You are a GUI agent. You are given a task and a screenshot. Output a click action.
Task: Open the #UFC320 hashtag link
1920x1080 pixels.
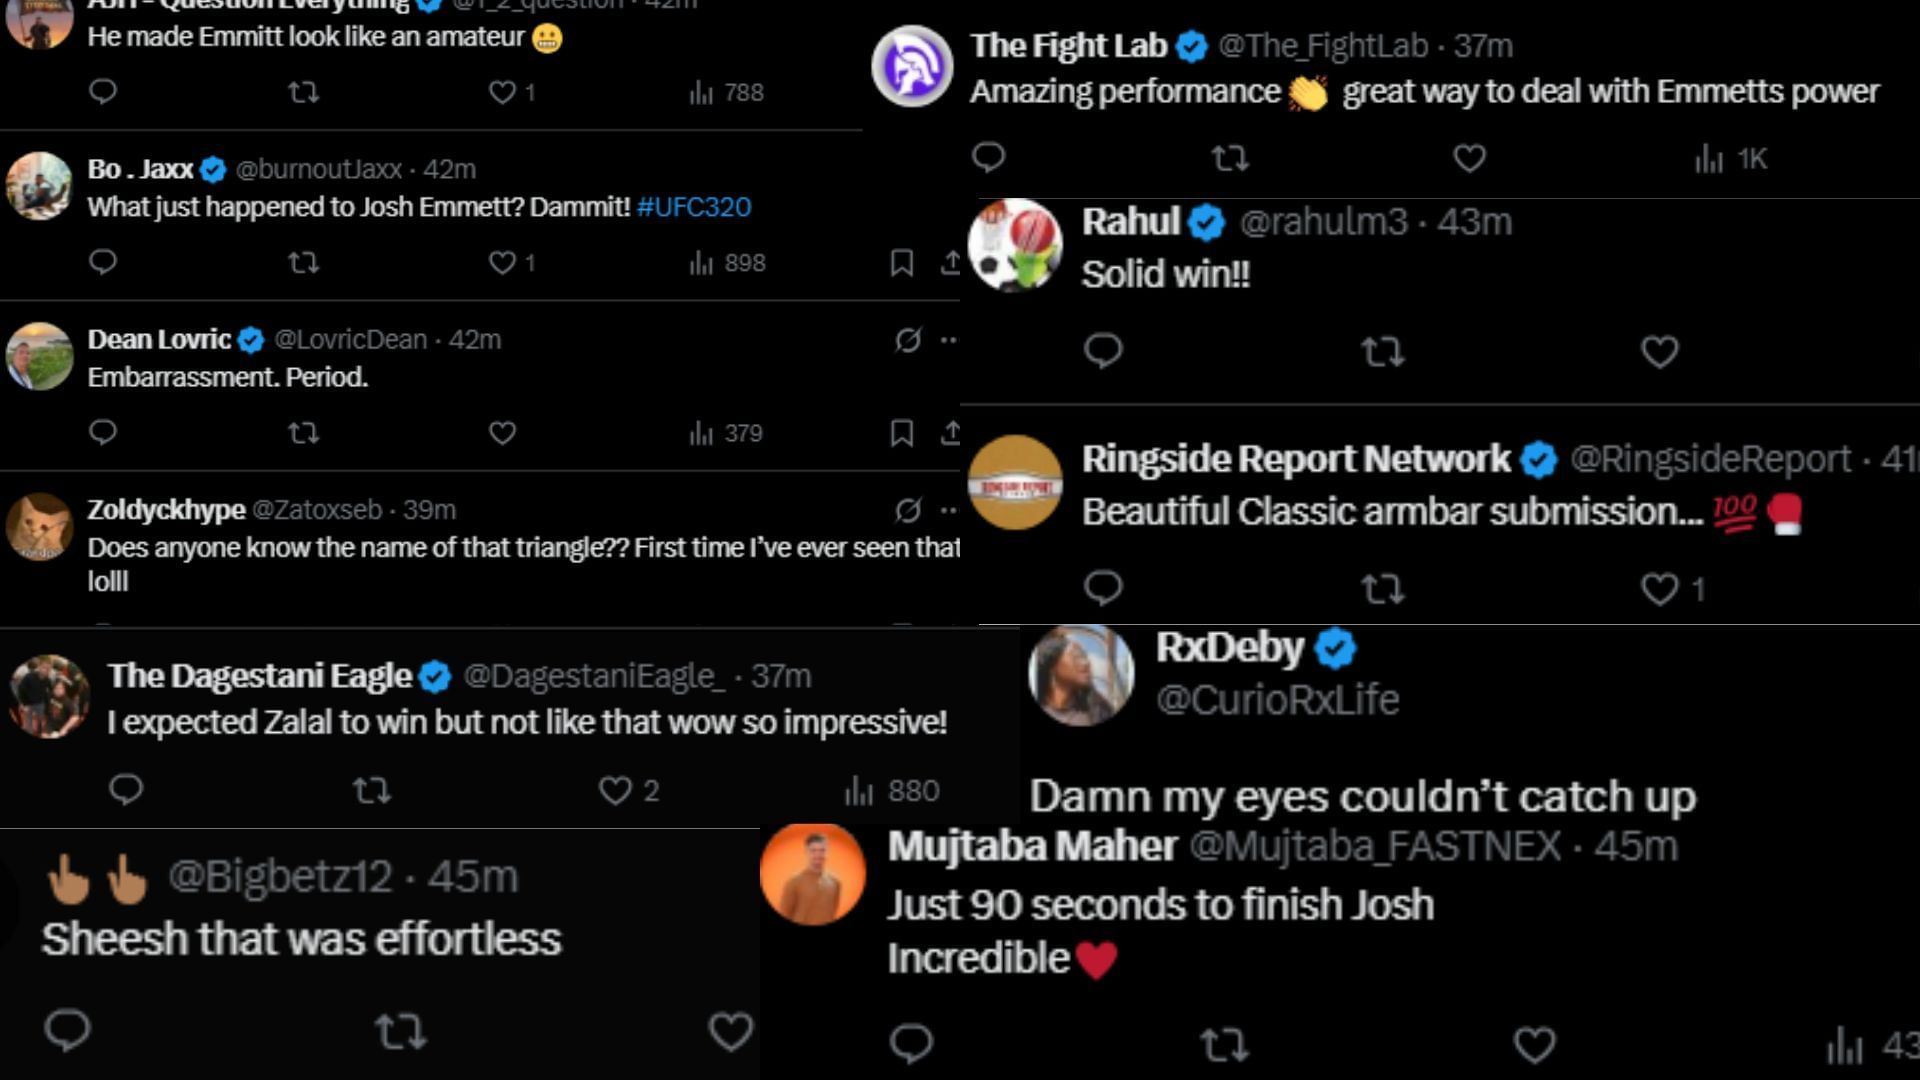pos(694,207)
